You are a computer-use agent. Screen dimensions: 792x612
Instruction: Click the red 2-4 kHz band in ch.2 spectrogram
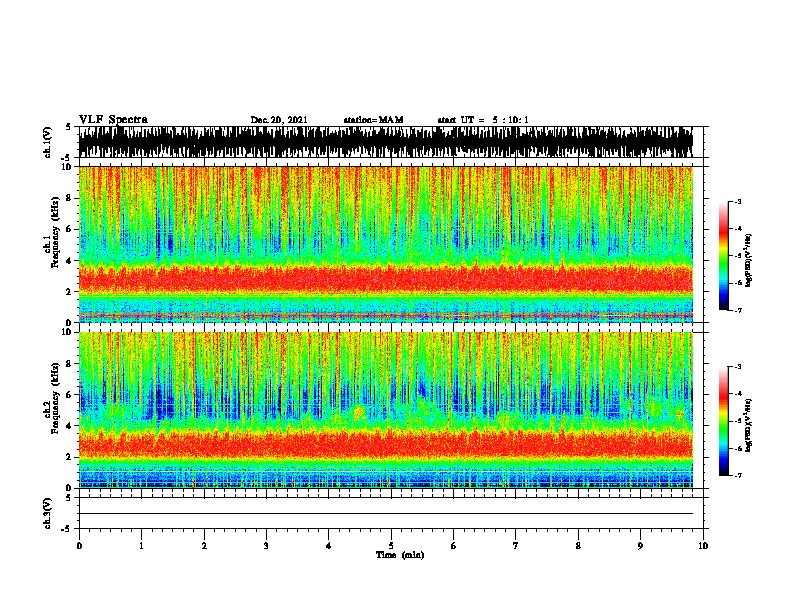pos(385,444)
